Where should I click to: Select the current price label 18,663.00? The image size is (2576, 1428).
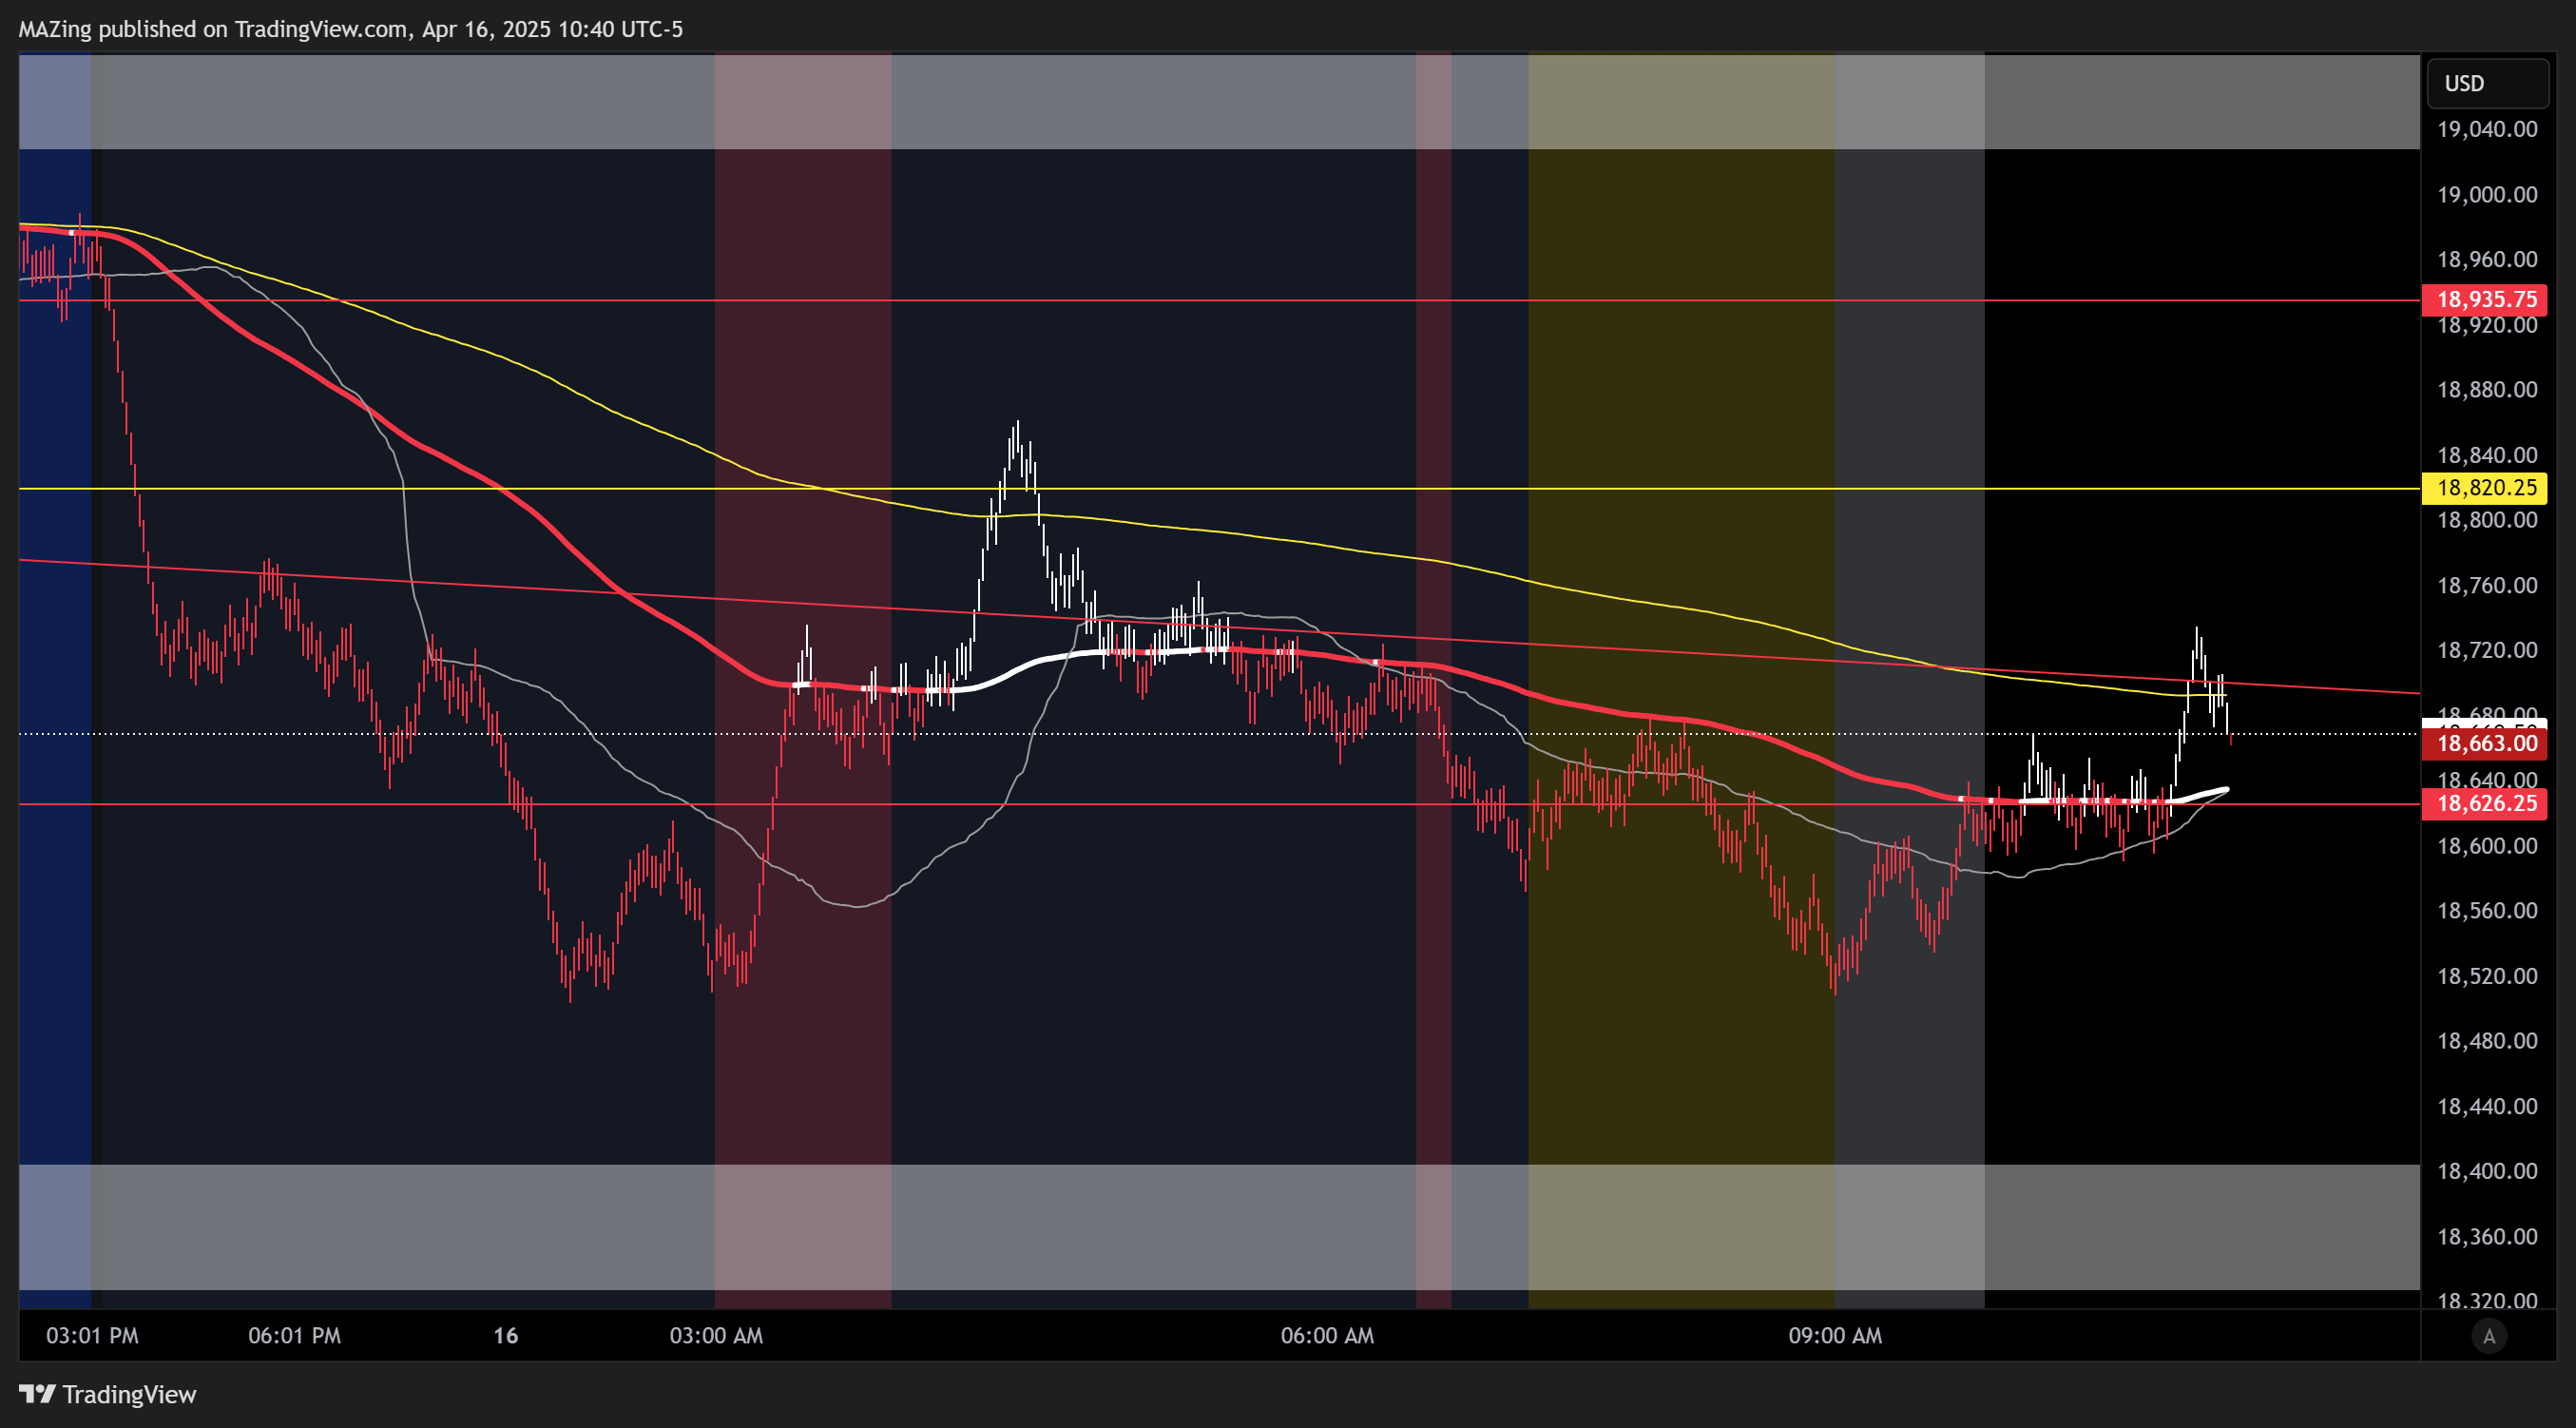[x=2485, y=743]
